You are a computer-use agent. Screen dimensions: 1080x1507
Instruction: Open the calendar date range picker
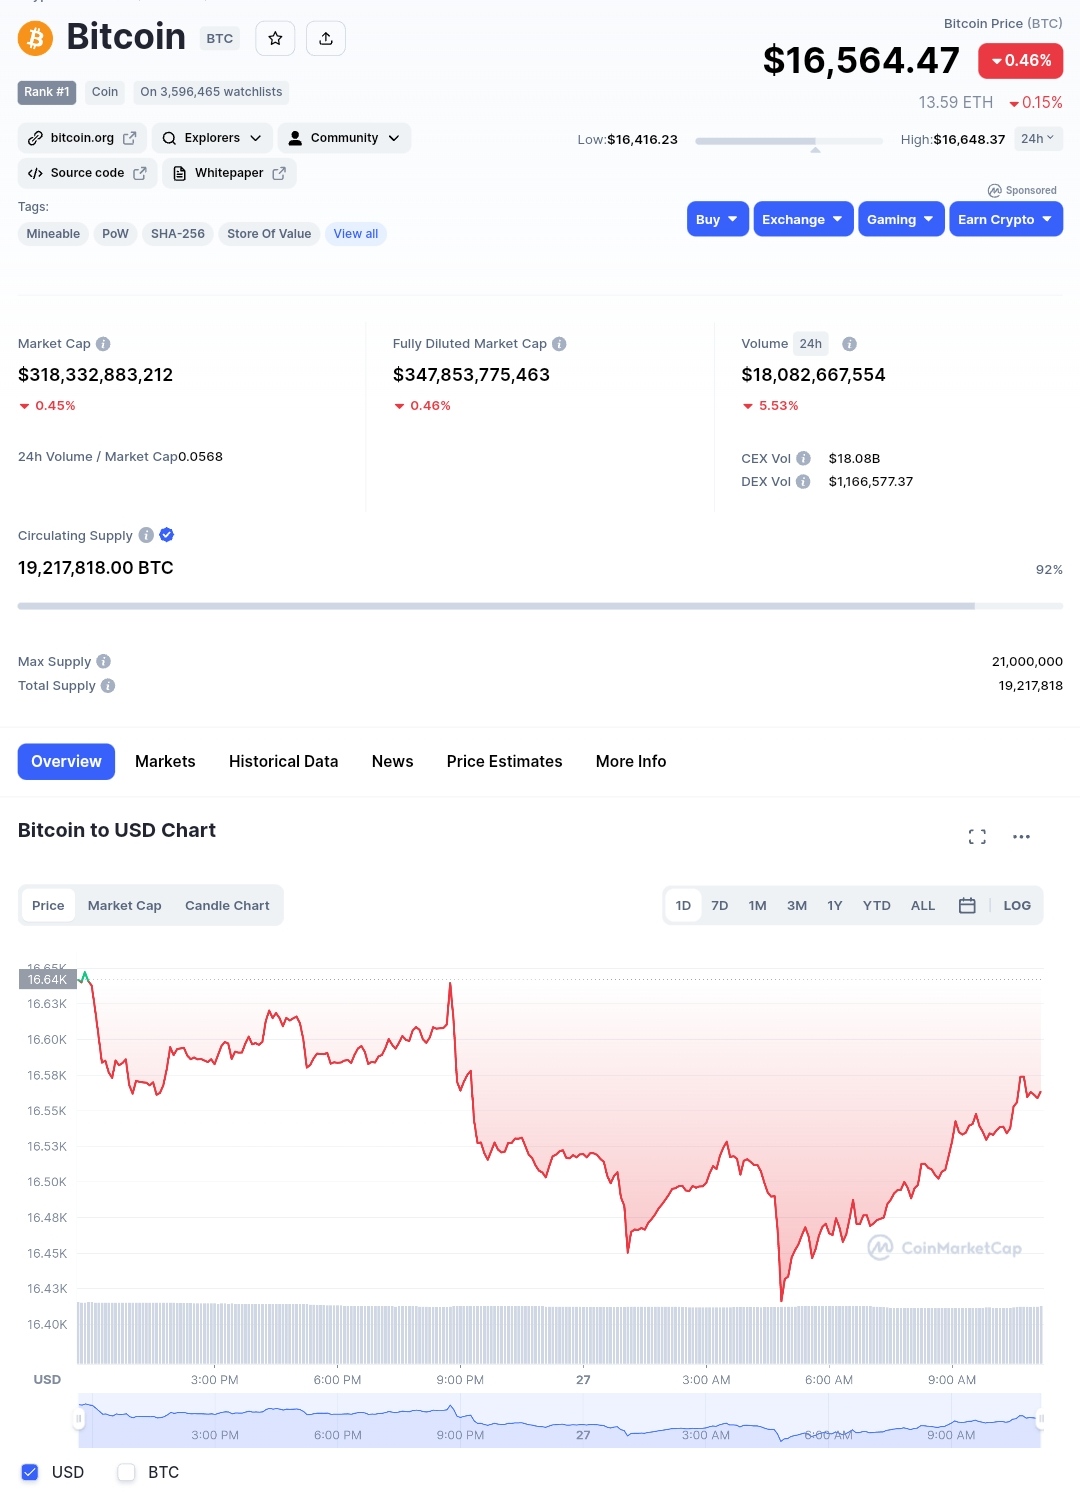967,906
